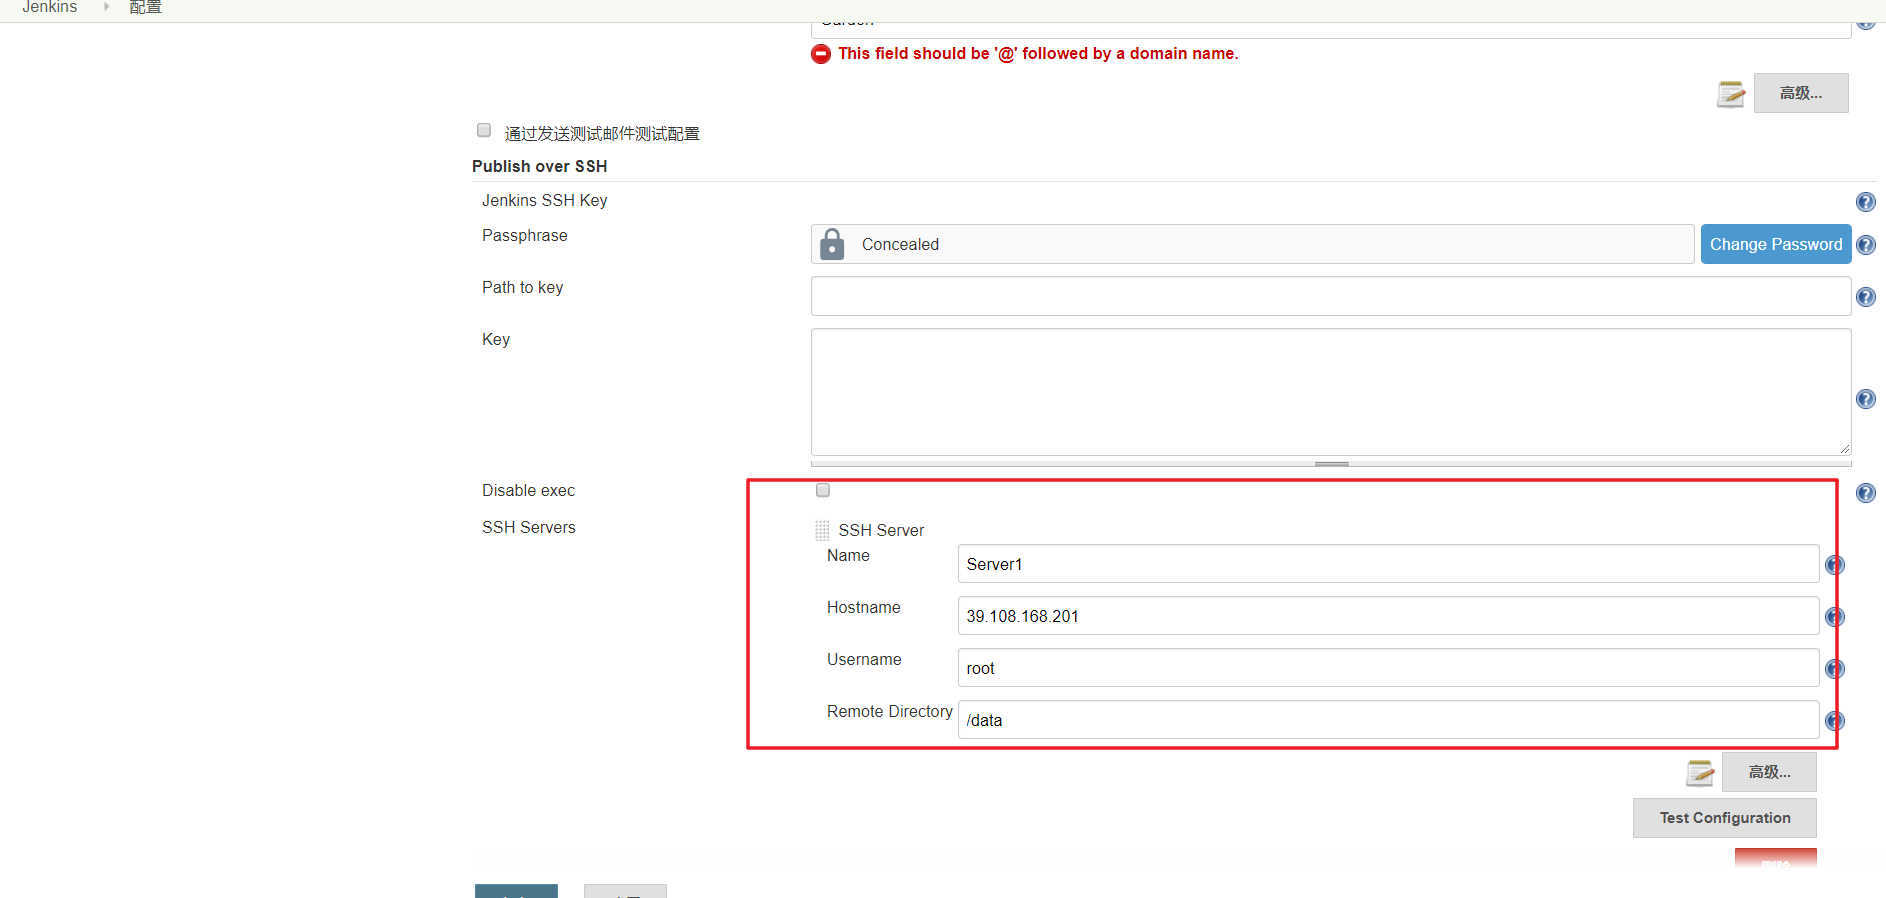
Task: Click Test Configuration button
Action: click(x=1725, y=818)
